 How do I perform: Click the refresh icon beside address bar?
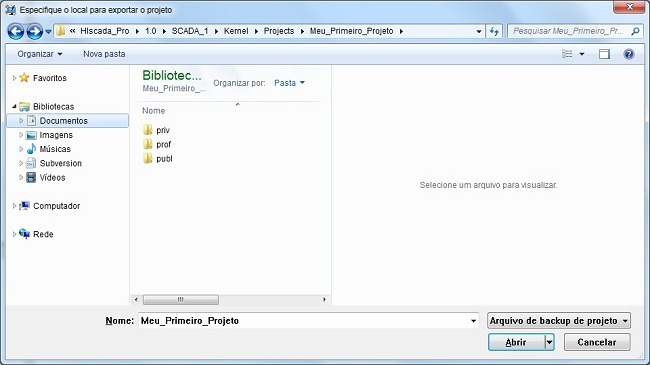(494, 31)
